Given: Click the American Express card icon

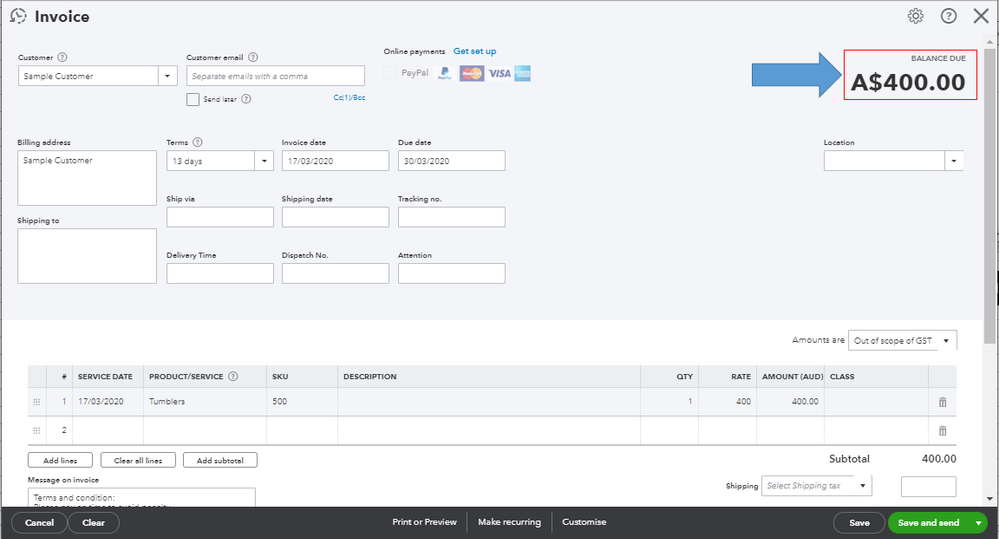Looking at the screenshot, I should click(522, 73).
